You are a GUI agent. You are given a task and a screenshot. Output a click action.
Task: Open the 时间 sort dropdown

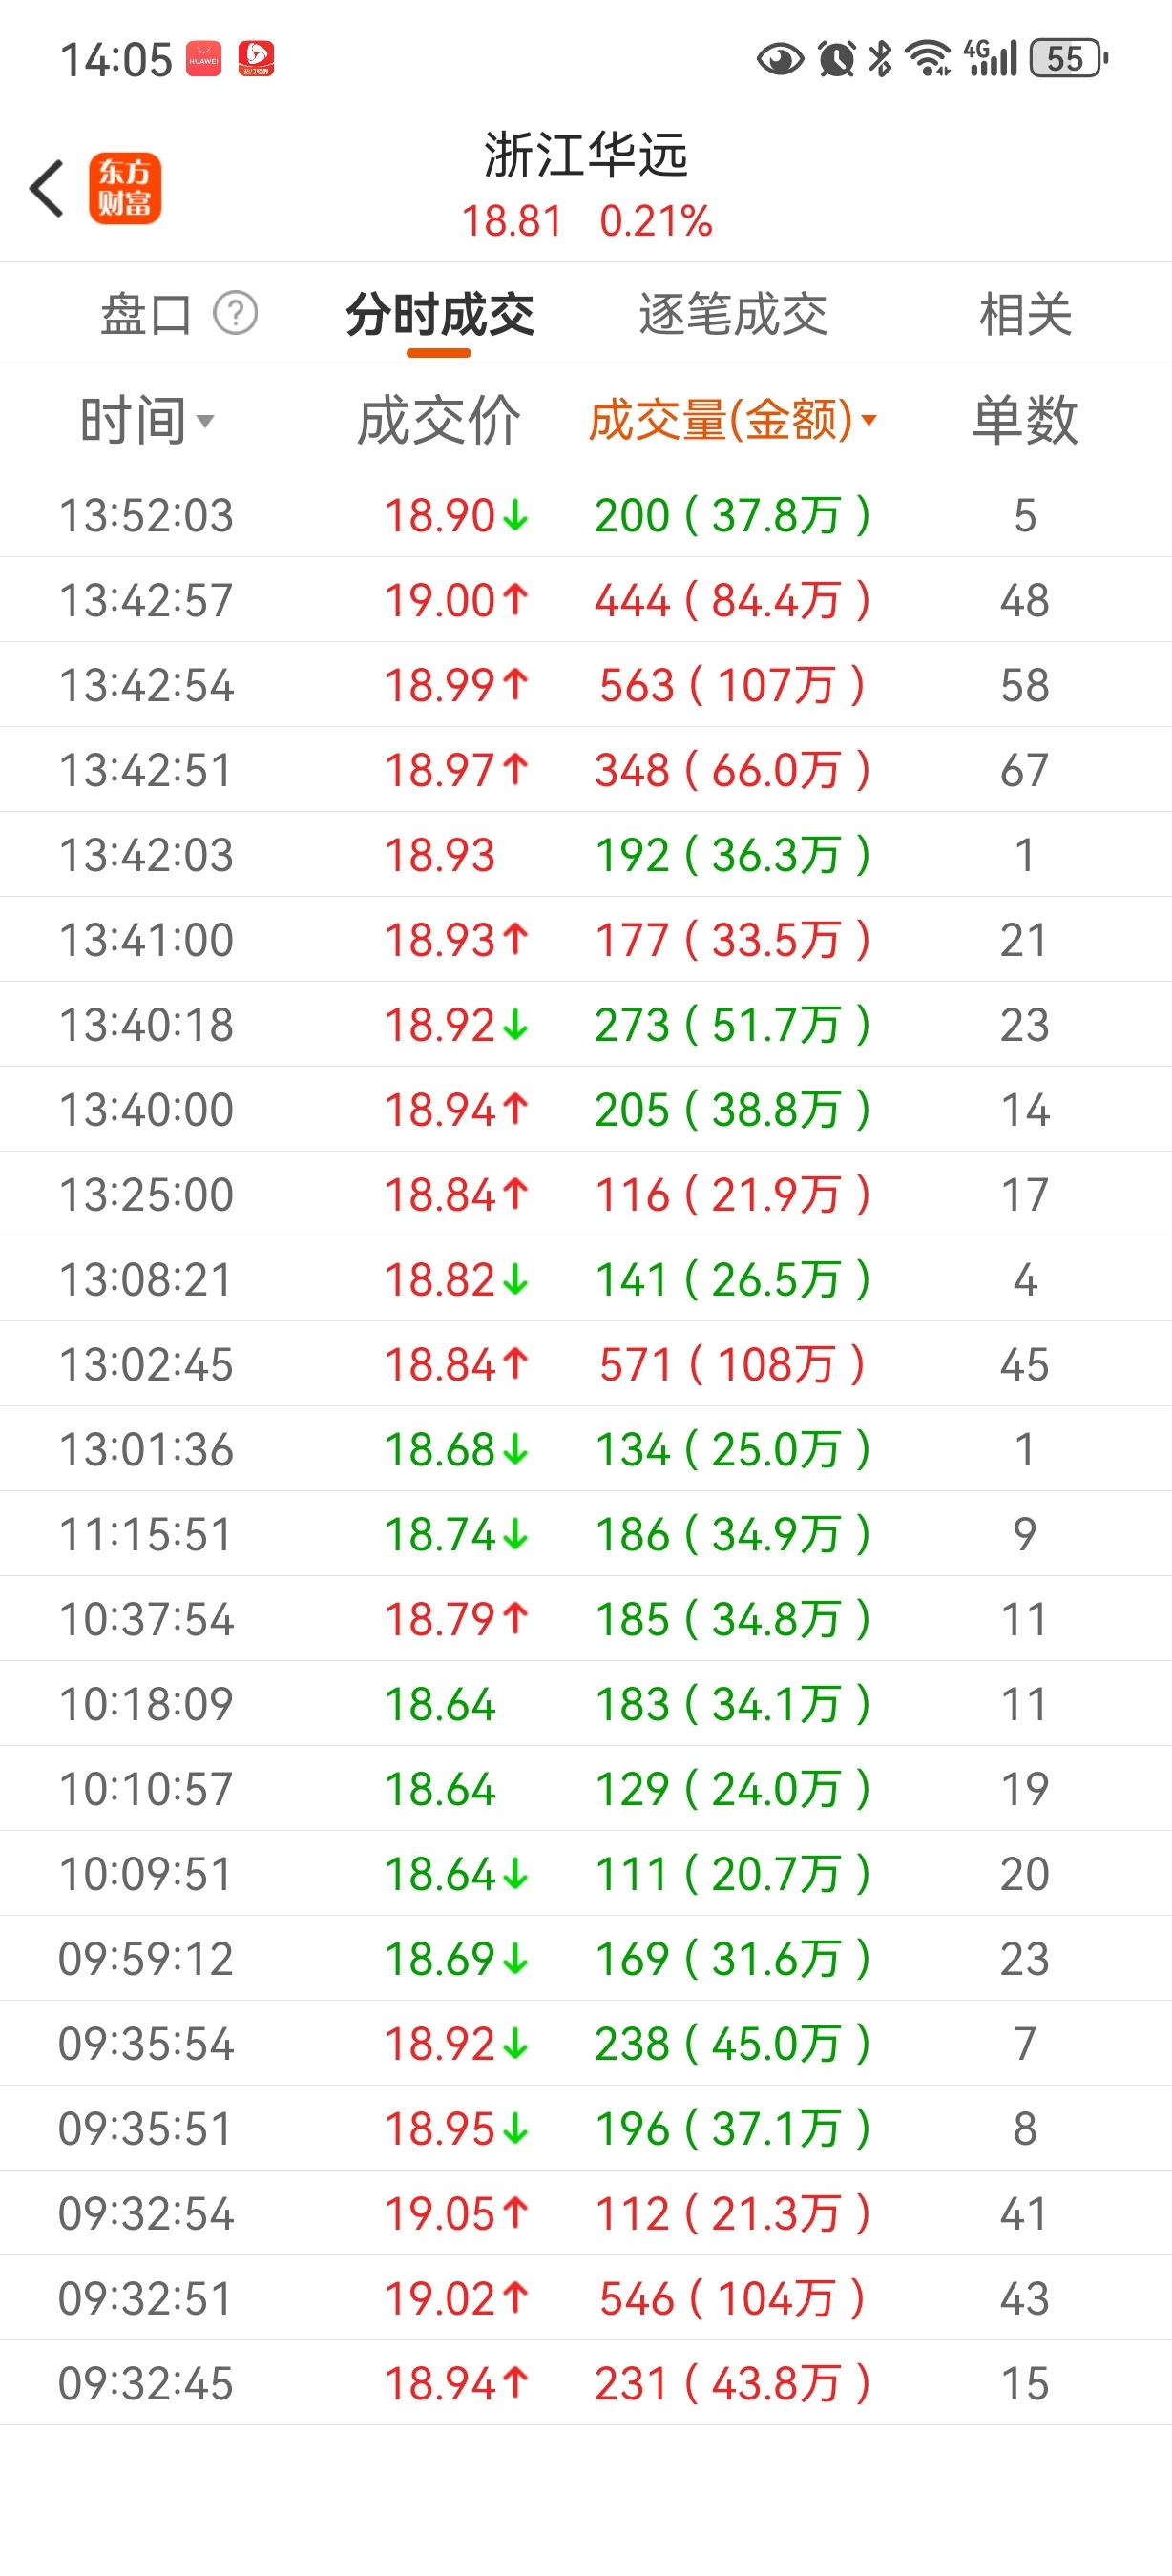pyautogui.click(x=147, y=420)
